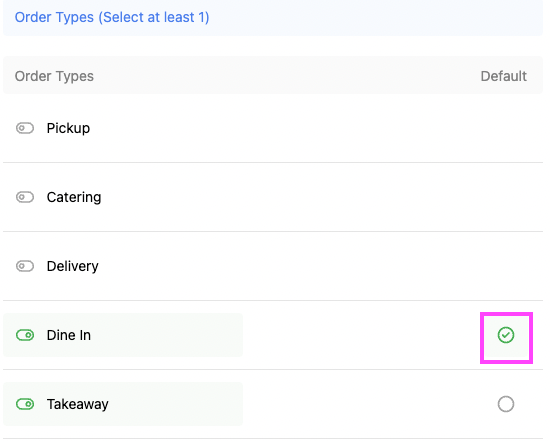Click the Delivery label text
This screenshot has height=441, width=550.
click(x=73, y=266)
